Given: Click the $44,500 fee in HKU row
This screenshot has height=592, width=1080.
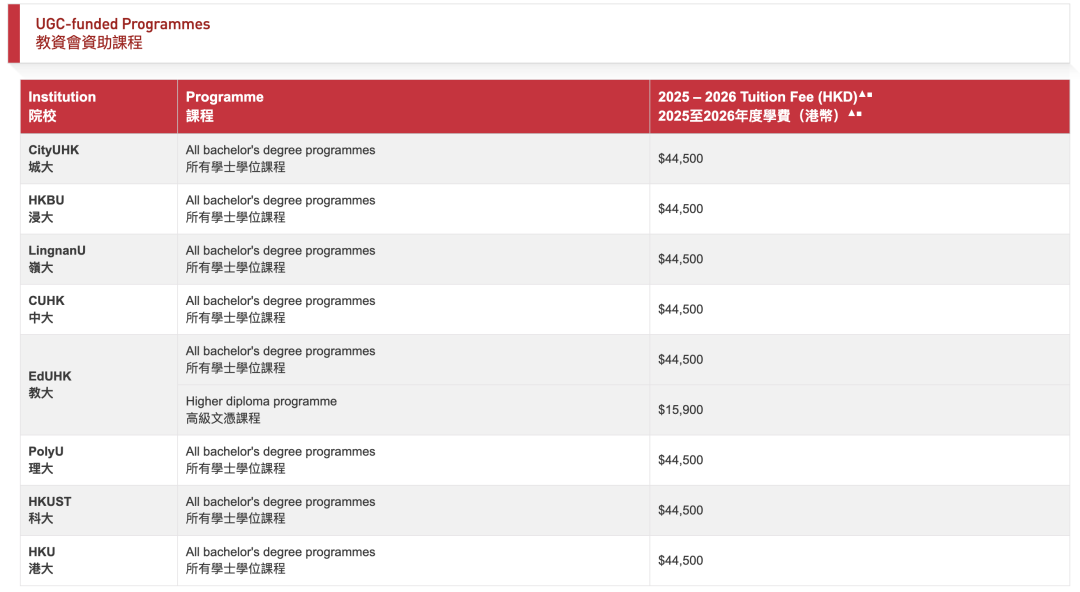Looking at the screenshot, I should 681,561.
